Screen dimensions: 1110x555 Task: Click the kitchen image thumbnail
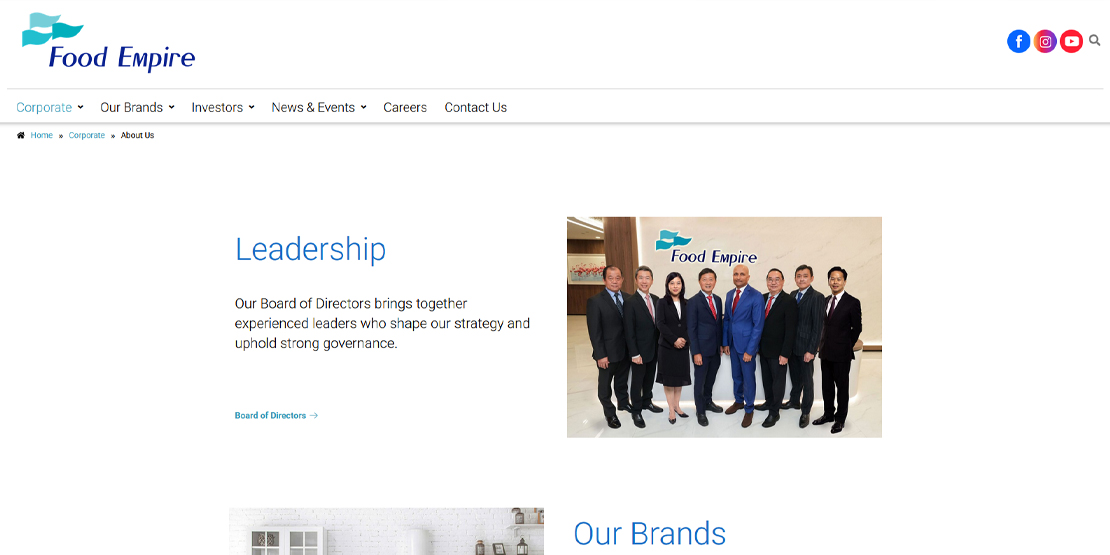point(387,531)
